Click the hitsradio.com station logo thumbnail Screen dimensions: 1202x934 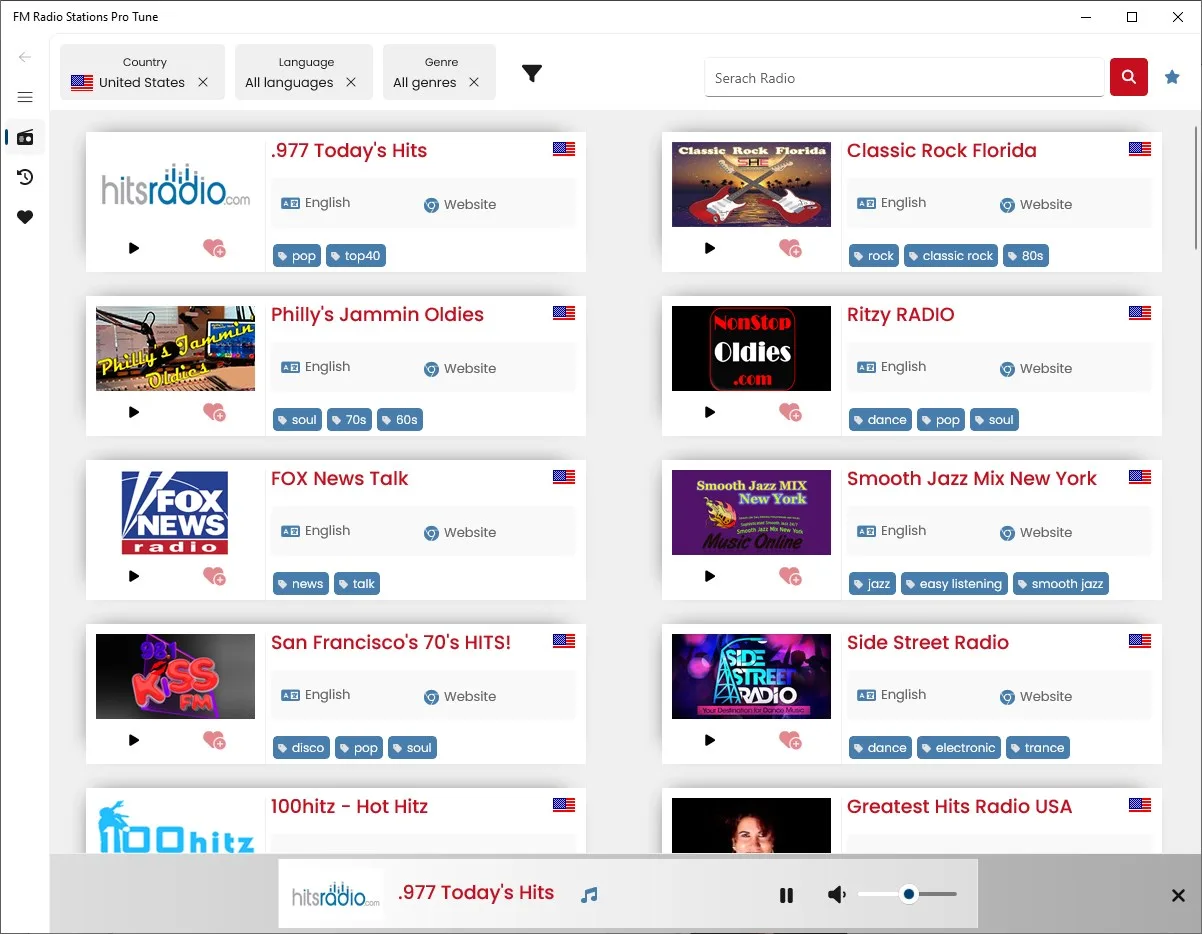(x=176, y=185)
